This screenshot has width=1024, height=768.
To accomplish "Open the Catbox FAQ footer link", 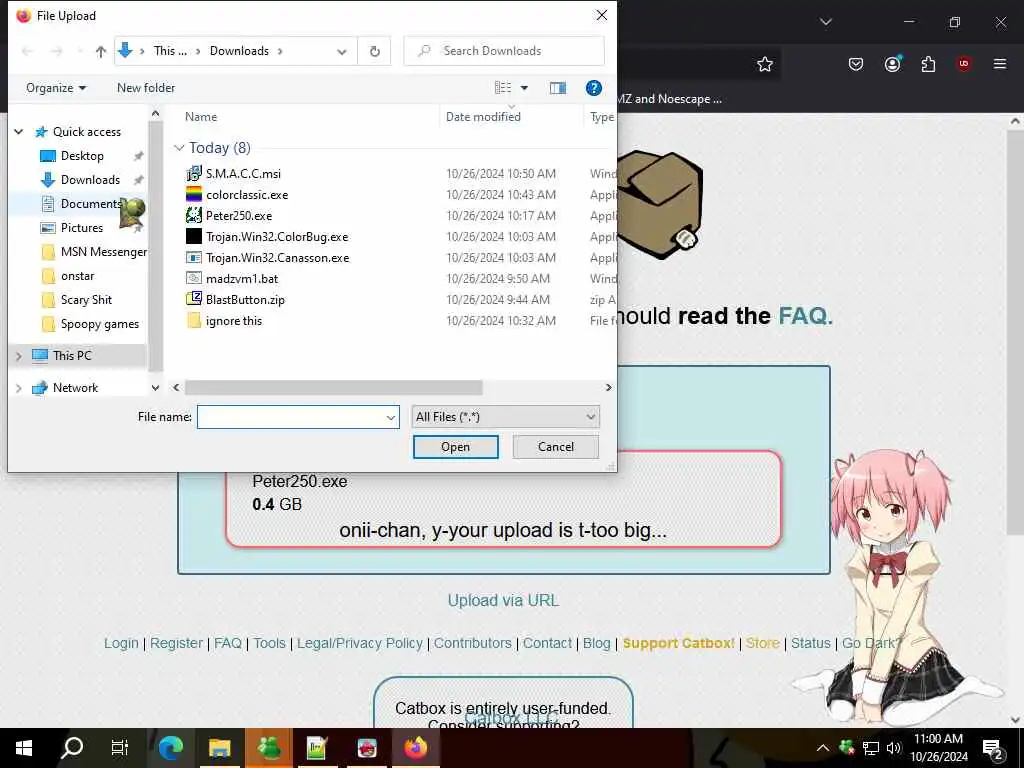I will [228, 643].
